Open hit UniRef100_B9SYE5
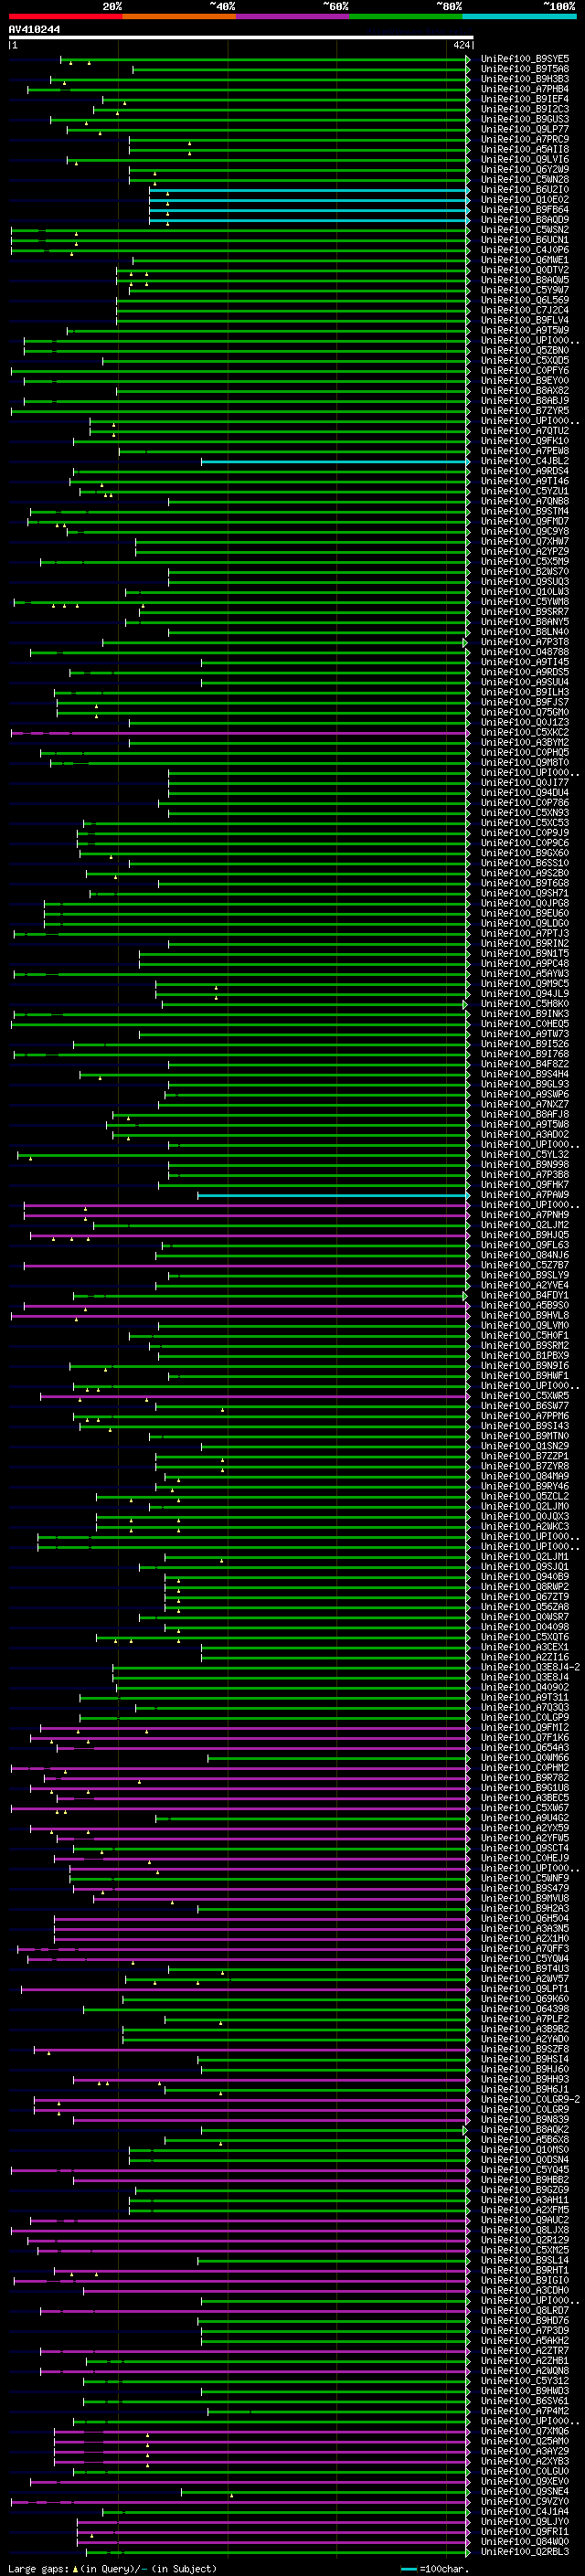585x2576 pixels. (525, 59)
